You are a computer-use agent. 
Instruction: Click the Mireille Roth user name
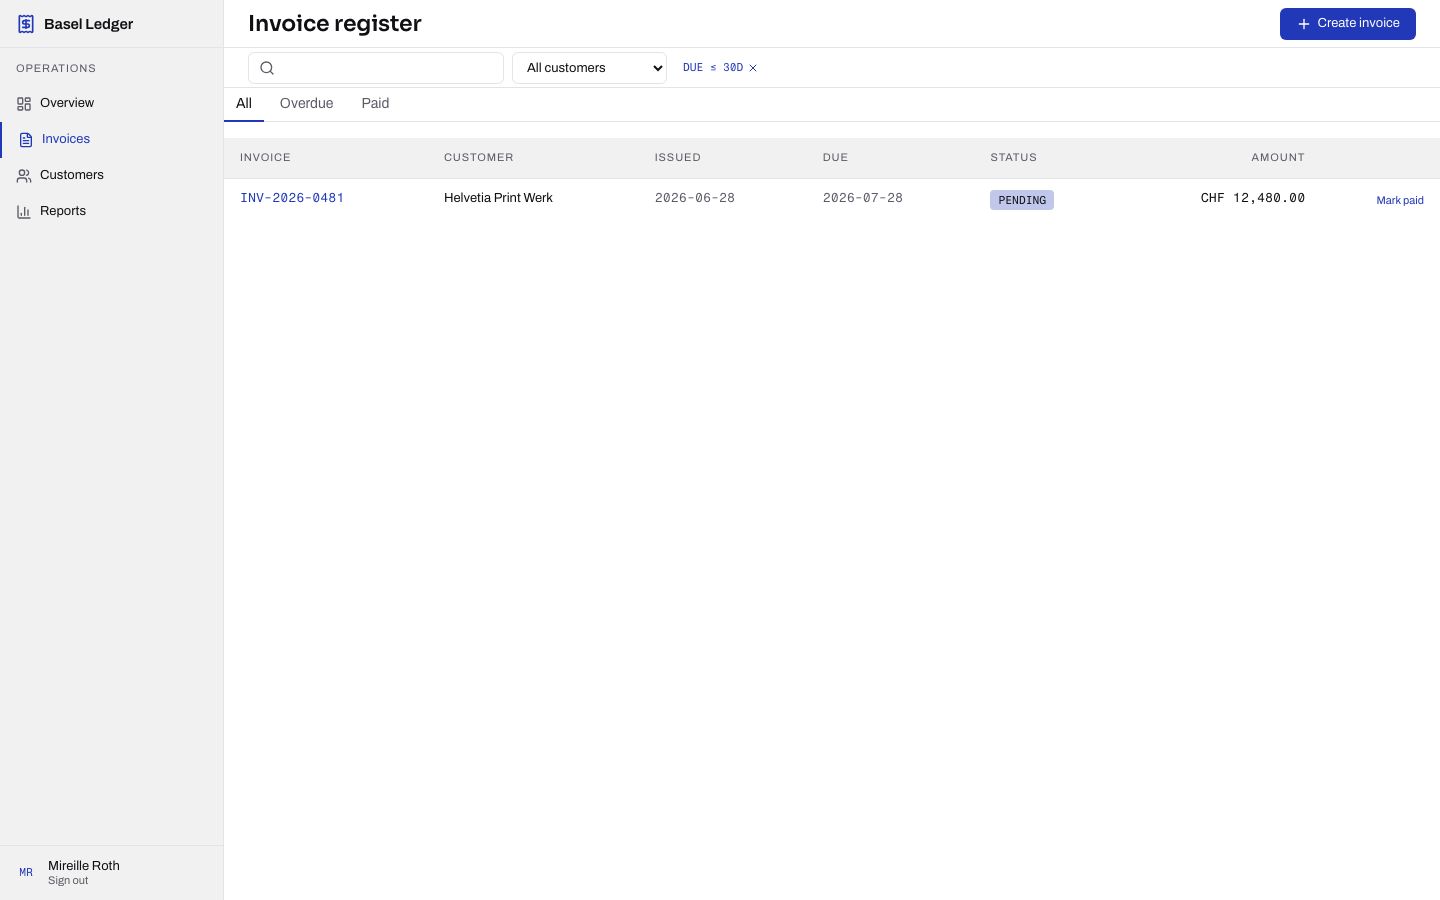84,866
